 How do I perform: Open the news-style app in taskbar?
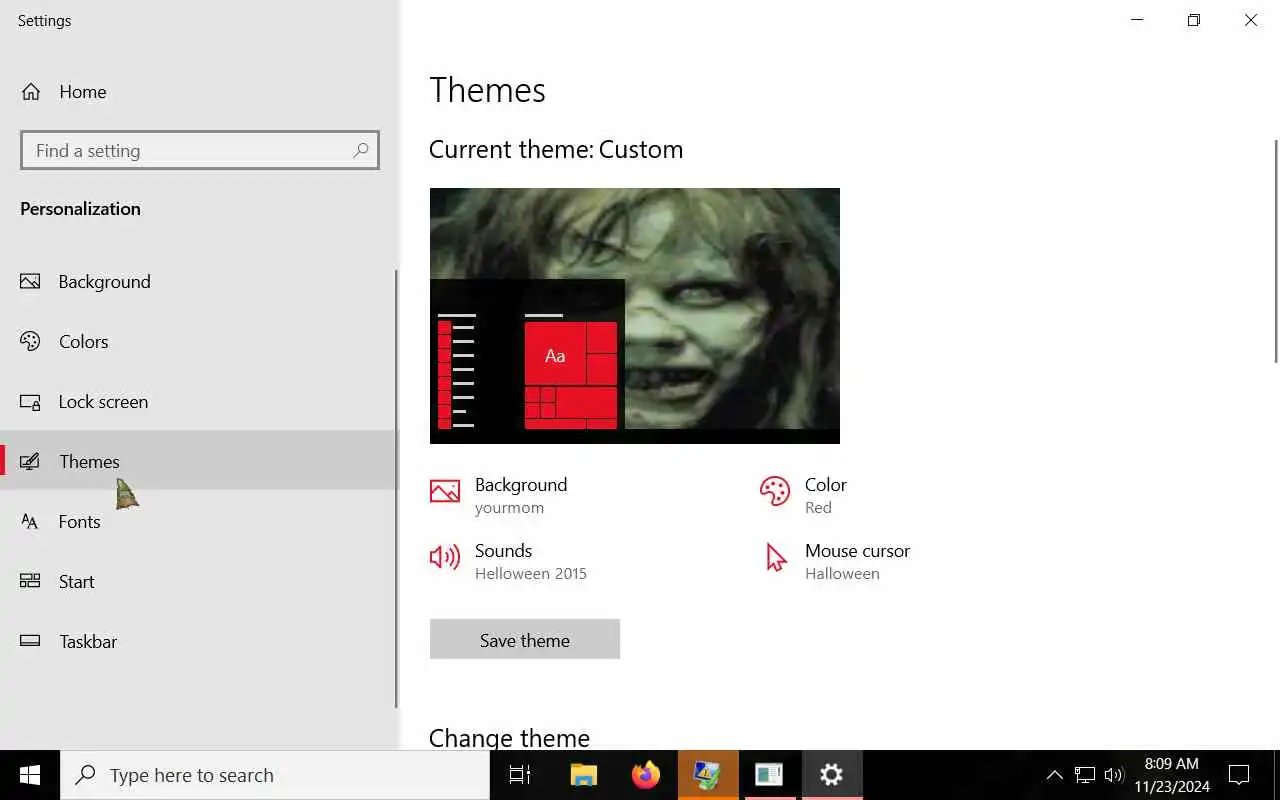(x=769, y=775)
